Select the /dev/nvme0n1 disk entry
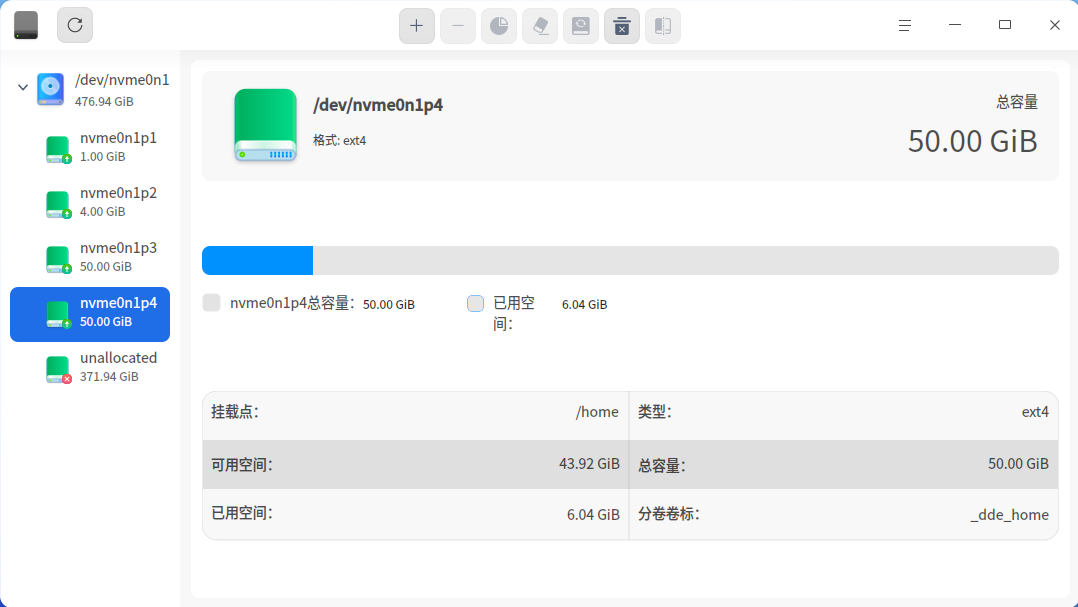 [90, 89]
